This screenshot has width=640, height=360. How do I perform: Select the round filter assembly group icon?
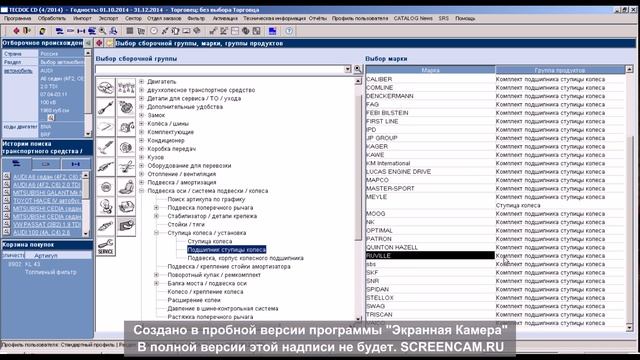pos(106,187)
